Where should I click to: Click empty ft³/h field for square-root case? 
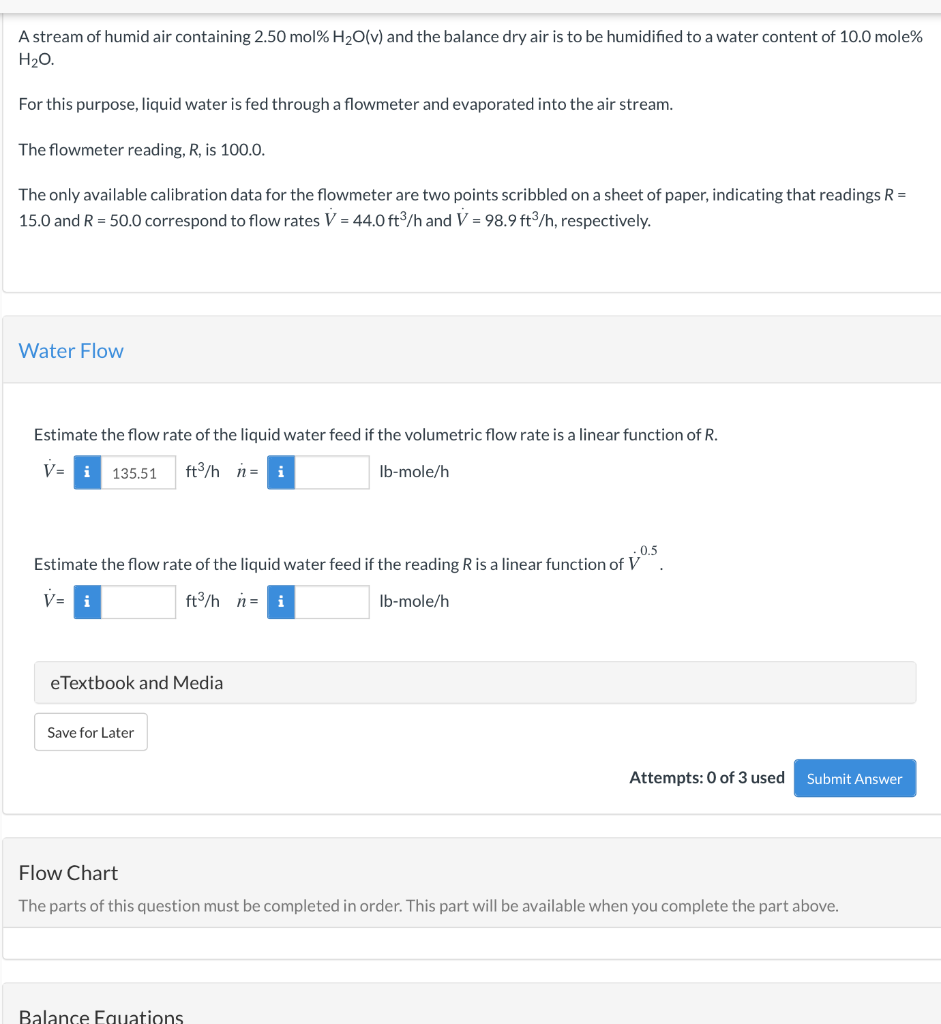[x=138, y=601]
